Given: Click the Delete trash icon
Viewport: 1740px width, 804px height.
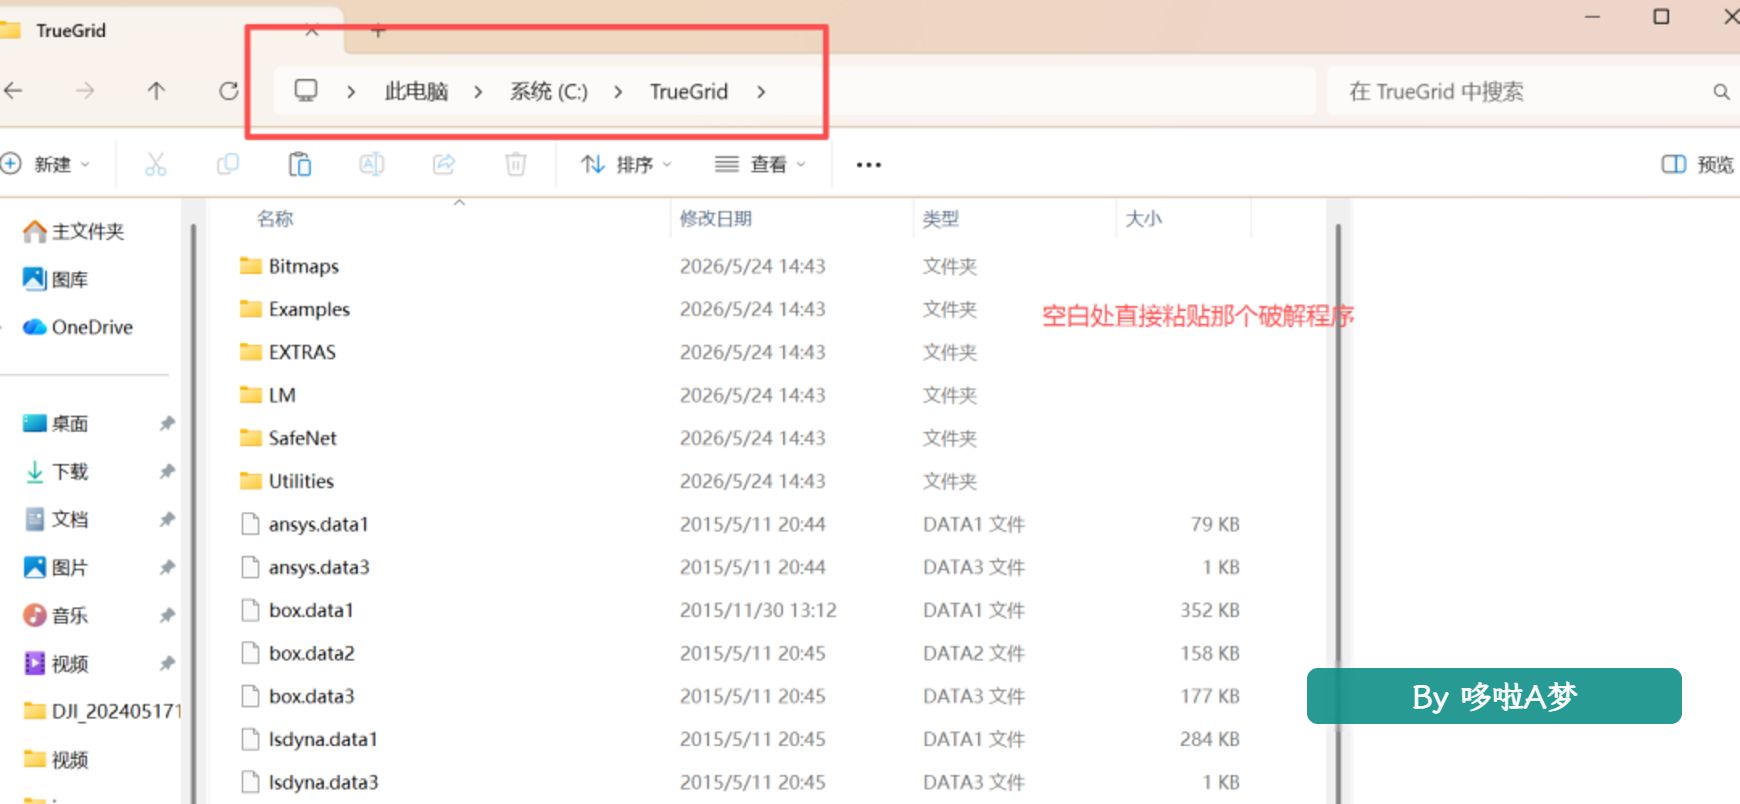Looking at the screenshot, I should pos(516,164).
